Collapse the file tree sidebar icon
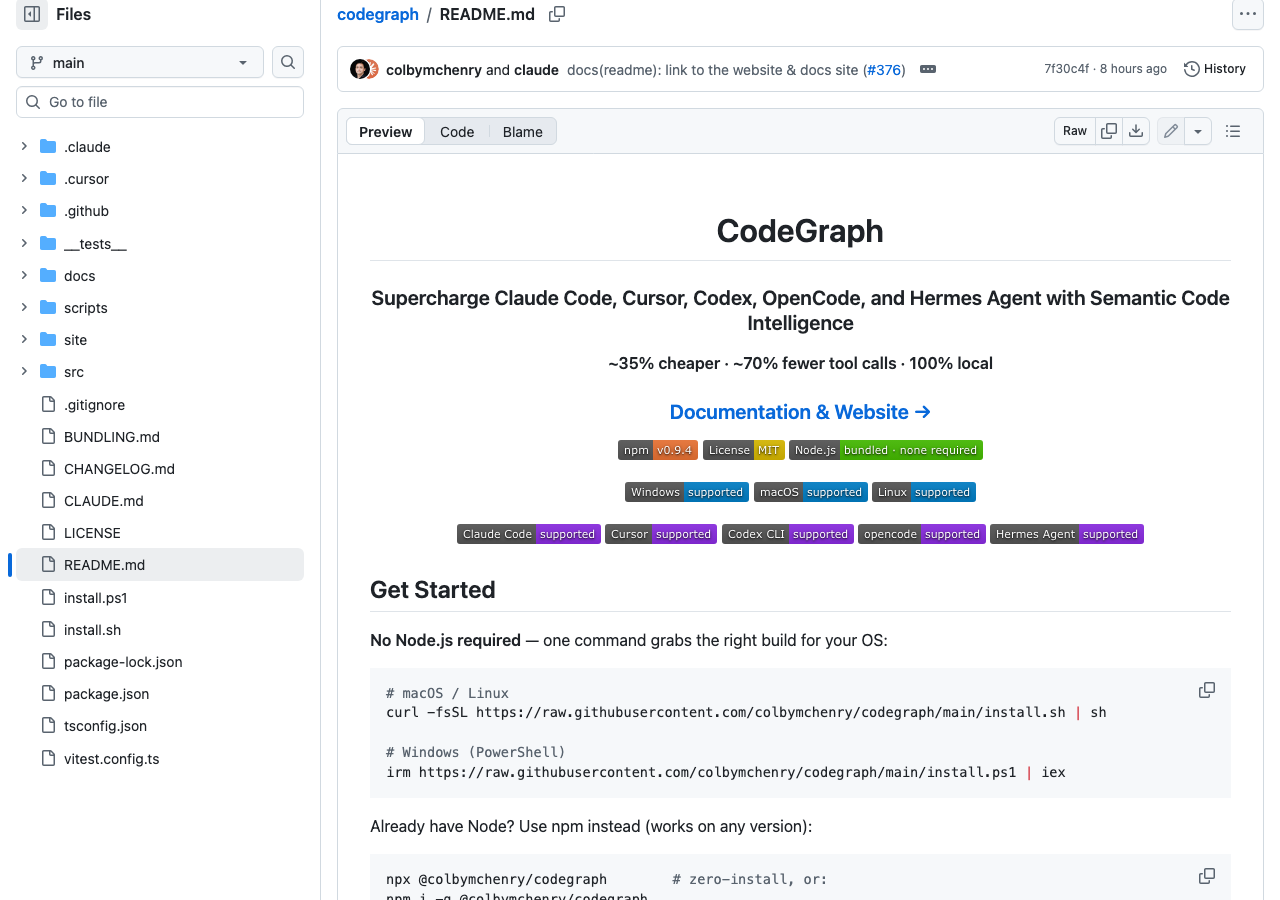The width and height of the screenshot is (1280, 900). point(32,14)
